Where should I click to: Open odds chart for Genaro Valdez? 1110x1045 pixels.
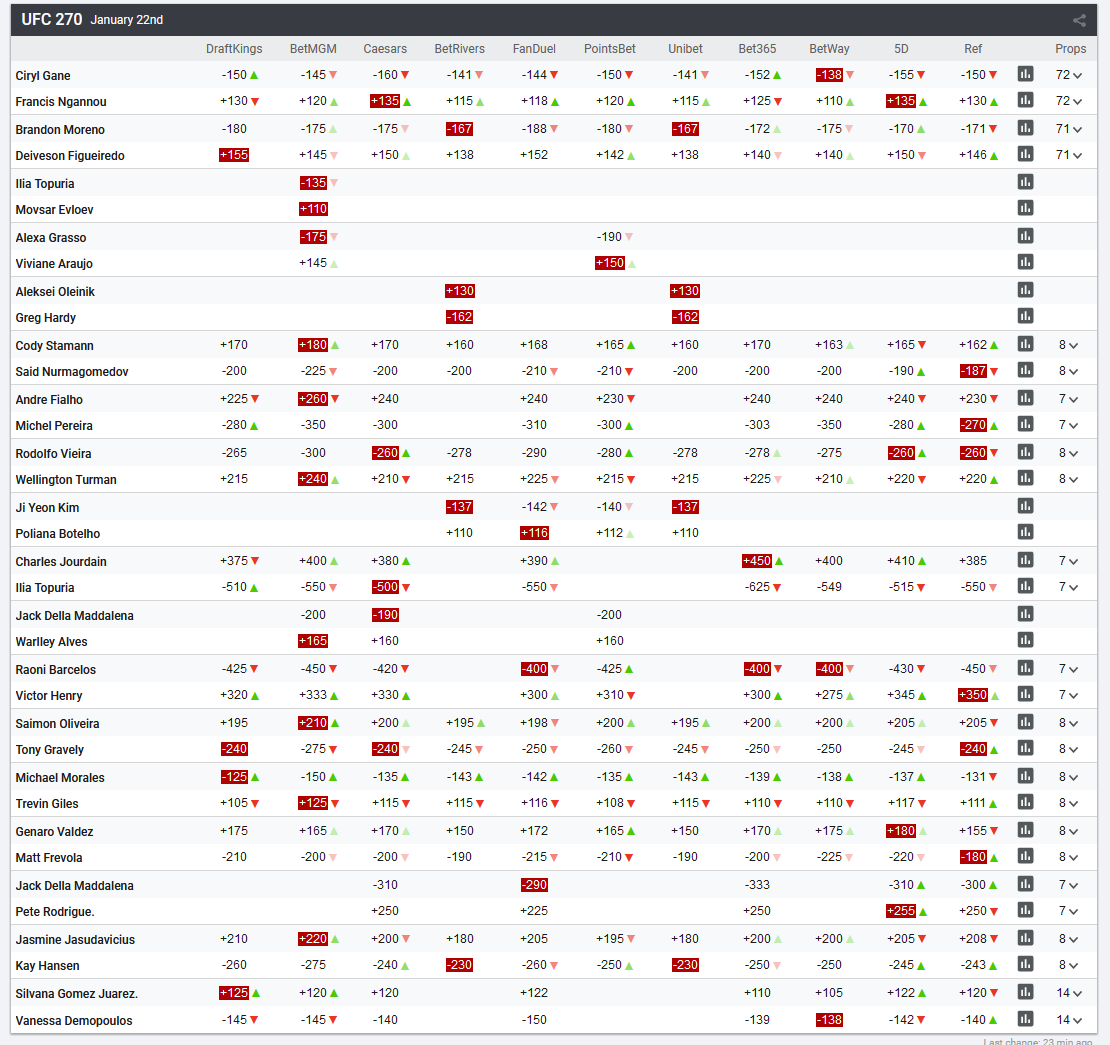(x=1025, y=830)
